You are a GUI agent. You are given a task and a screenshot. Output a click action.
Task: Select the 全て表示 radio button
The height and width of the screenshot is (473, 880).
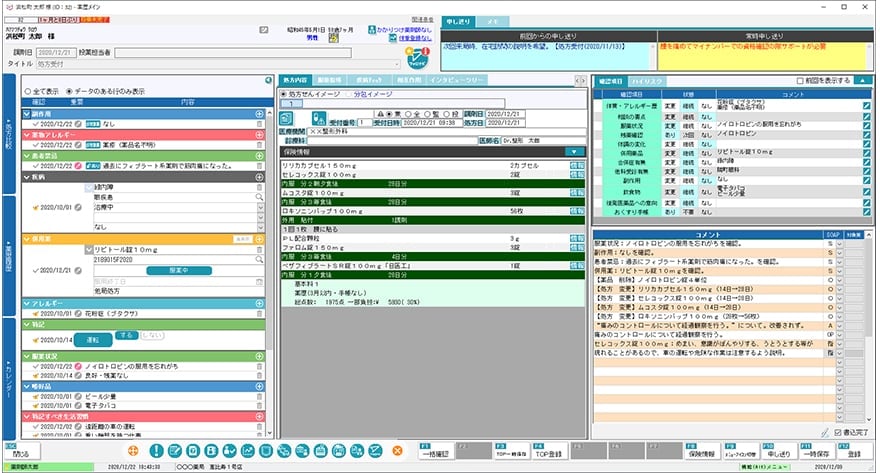pos(27,90)
